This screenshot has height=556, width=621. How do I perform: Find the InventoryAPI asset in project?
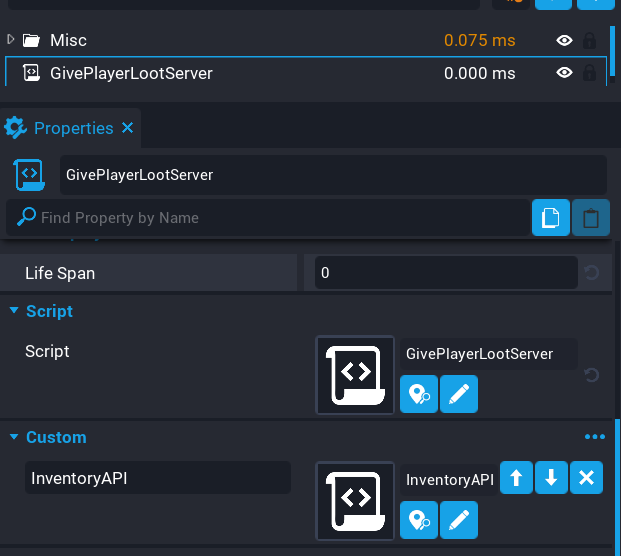pyautogui.click(x=419, y=520)
